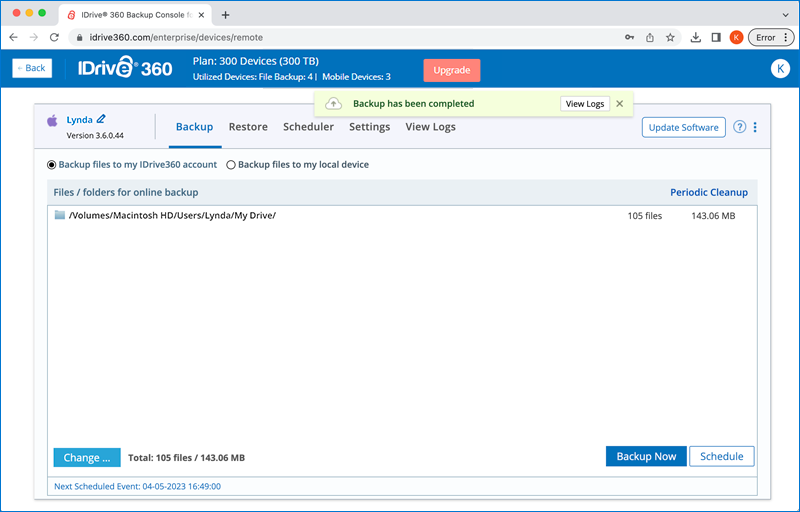This screenshot has height=512, width=800.
Task: Open saved passwords key icon
Action: [x=630, y=37]
